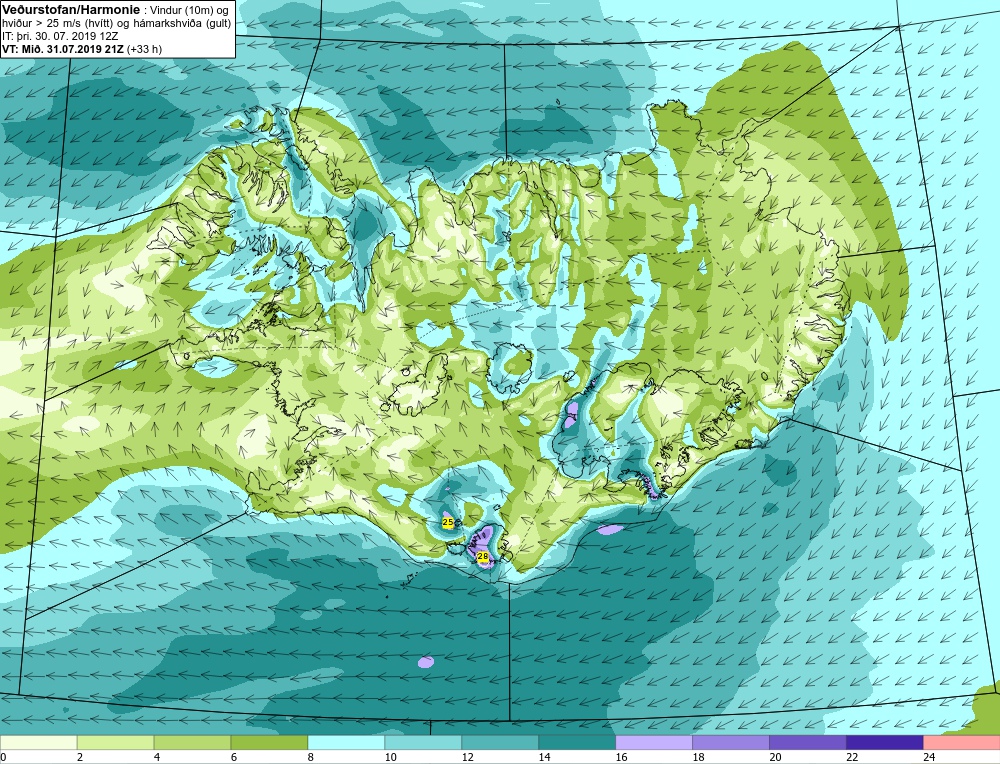Click the light cyan 8–10 m/s legend swatch
This screenshot has height=764, width=1000.
[346, 743]
